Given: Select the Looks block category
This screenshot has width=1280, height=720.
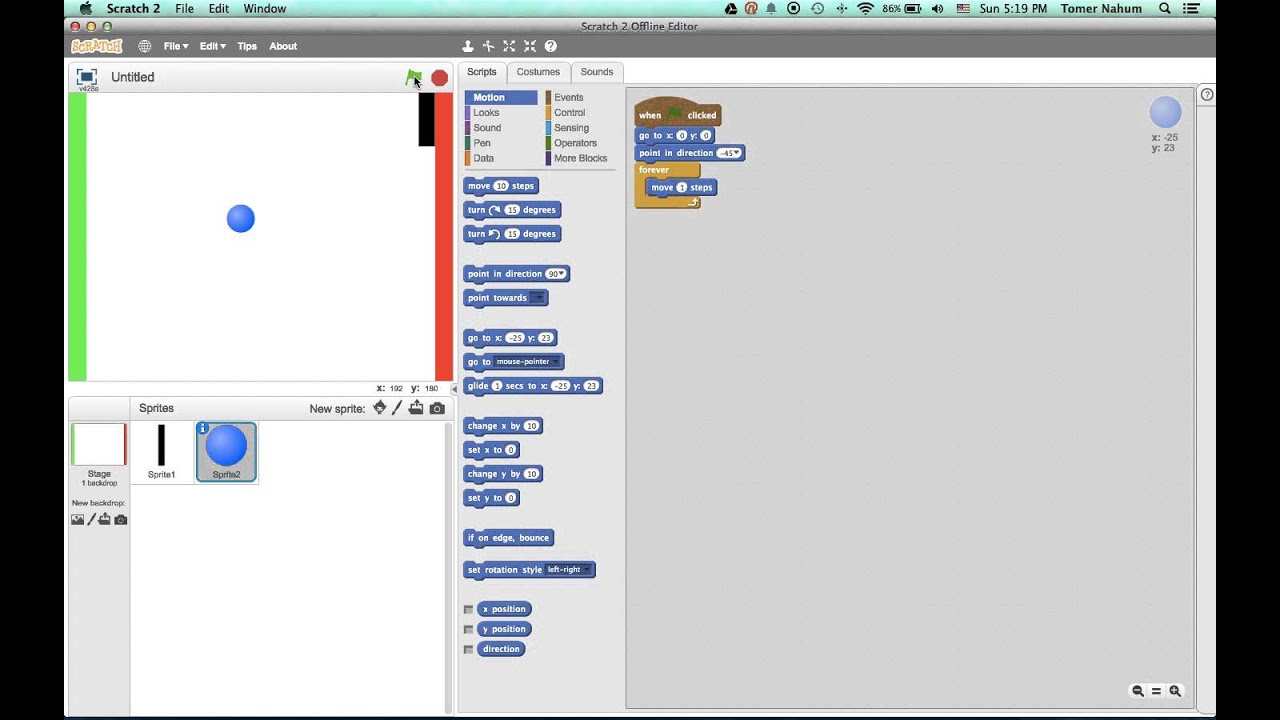Looking at the screenshot, I should pyautogui.click(x=486, y=113).
